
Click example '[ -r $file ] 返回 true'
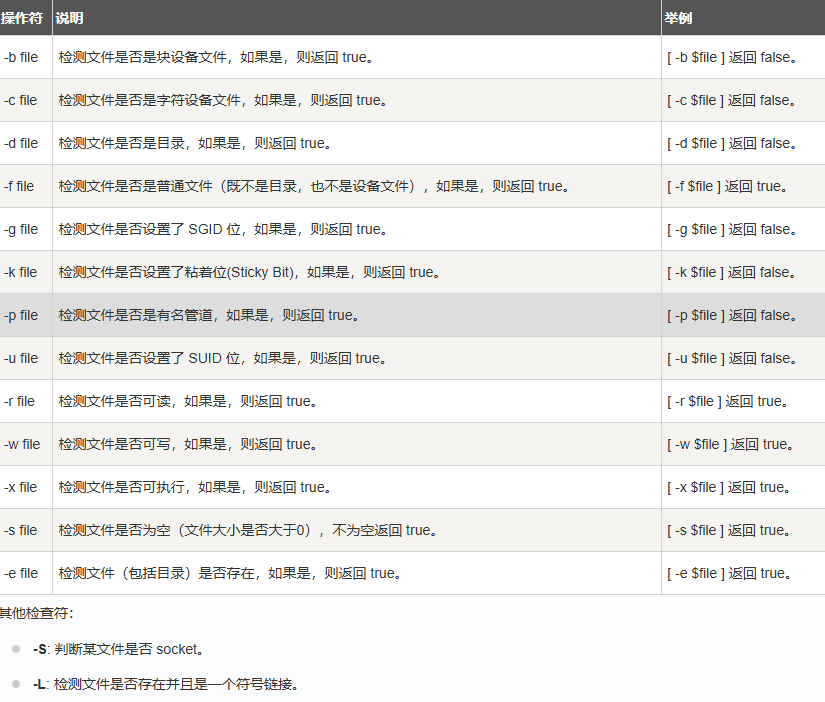point(729,401)
